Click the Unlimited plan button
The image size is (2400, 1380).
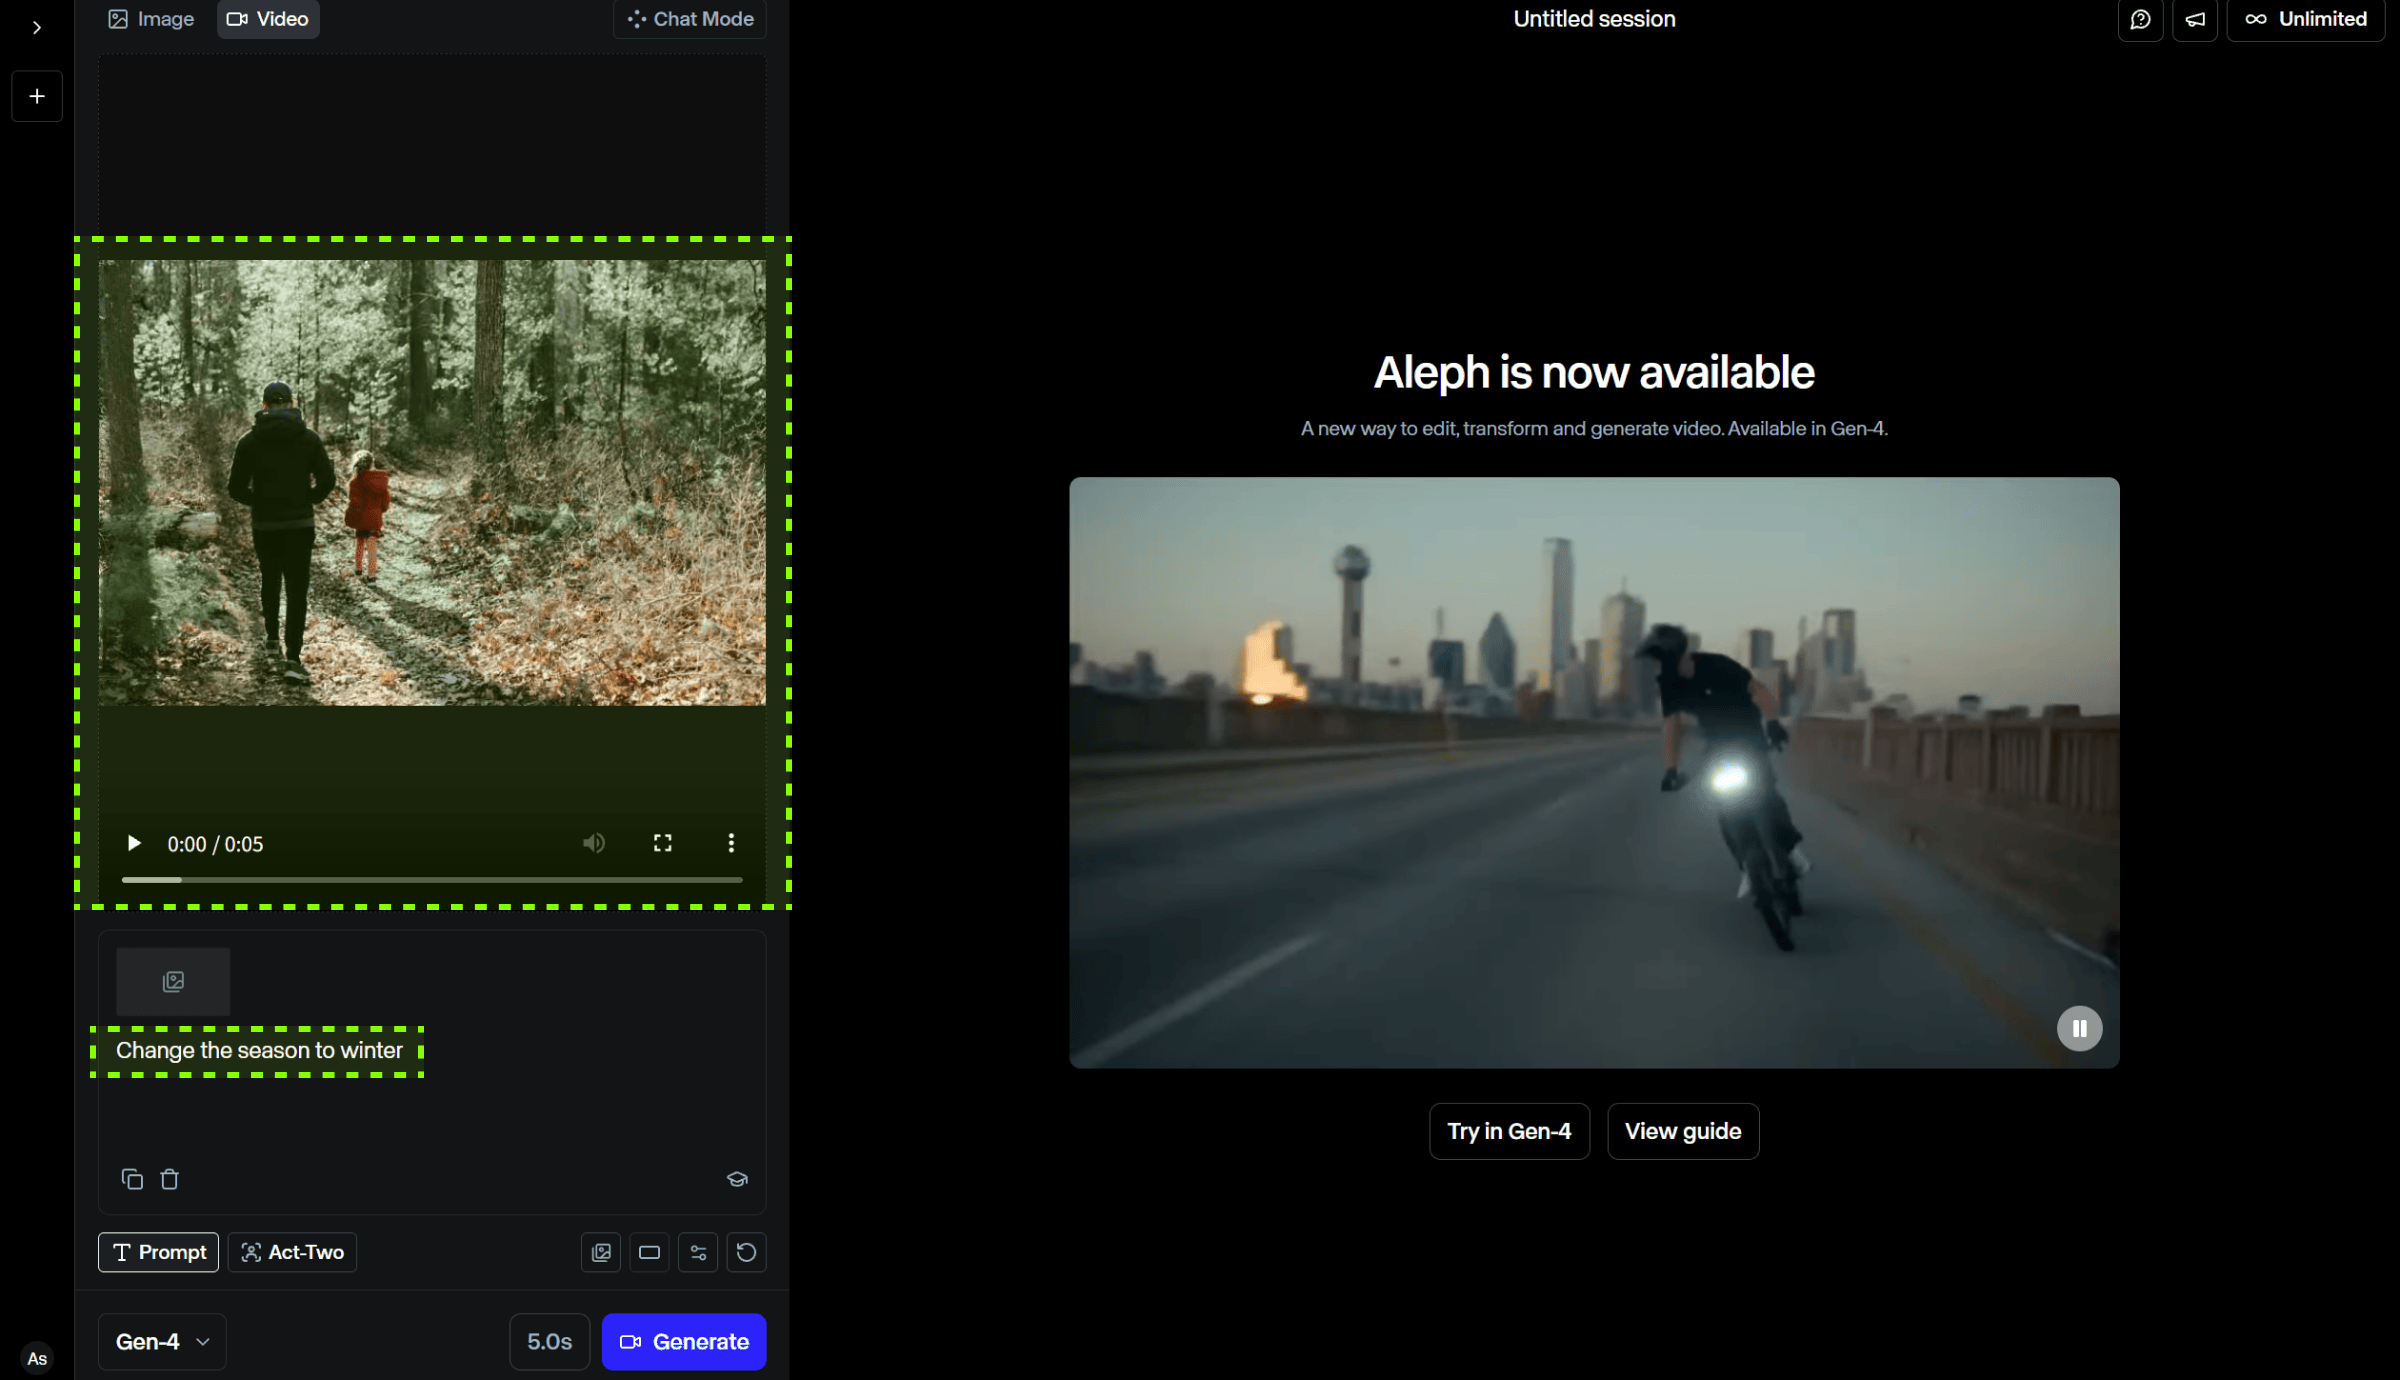tap(2306, 19)
